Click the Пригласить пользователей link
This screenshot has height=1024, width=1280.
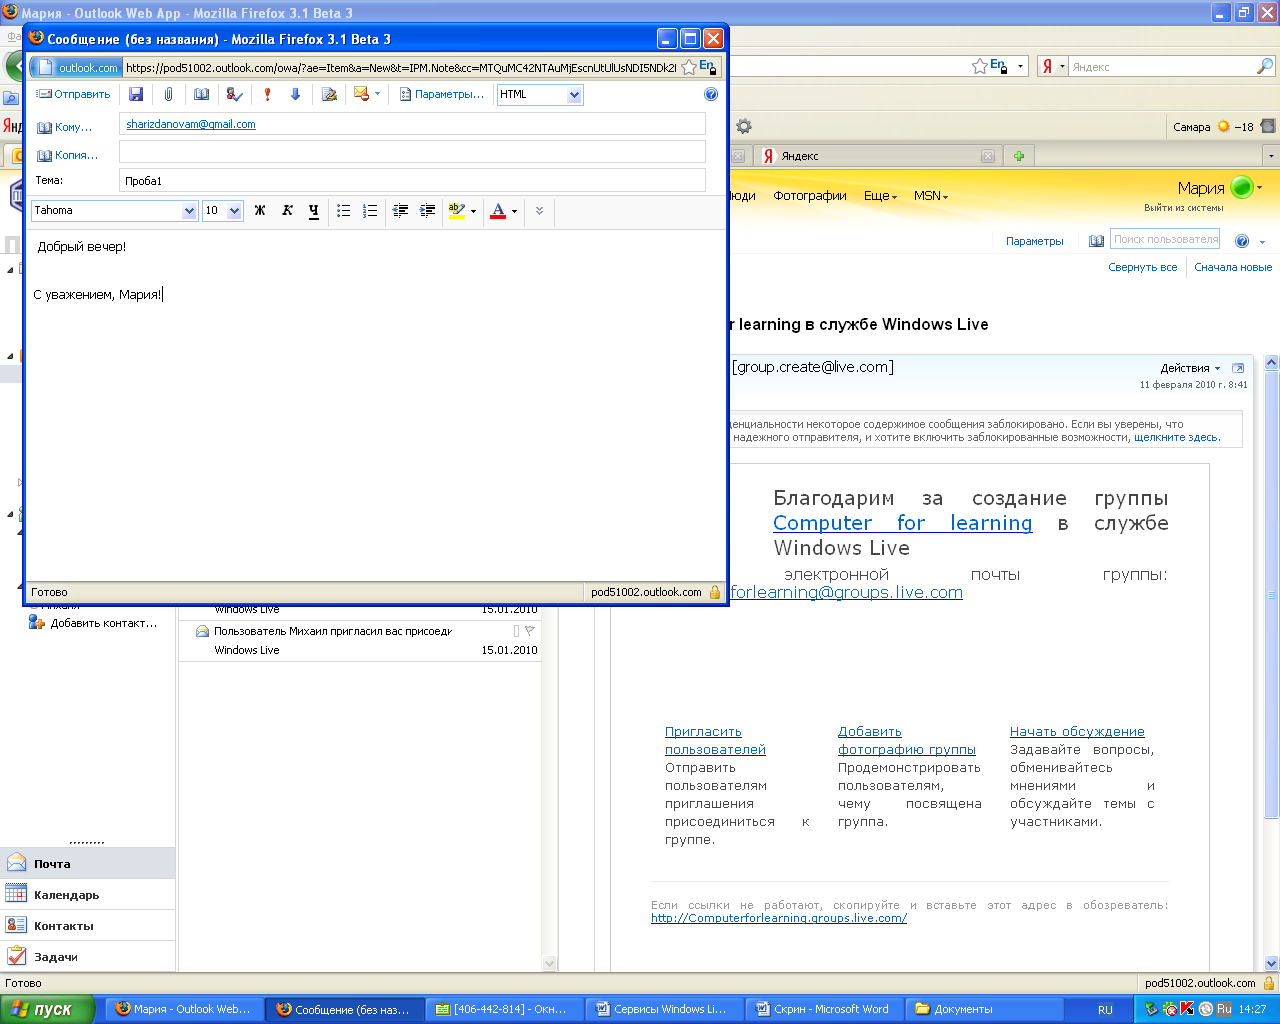tap(715, 741)
